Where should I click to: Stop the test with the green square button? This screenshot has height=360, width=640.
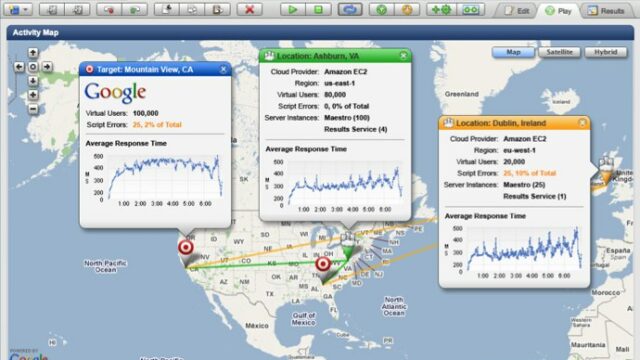point(318,9)
